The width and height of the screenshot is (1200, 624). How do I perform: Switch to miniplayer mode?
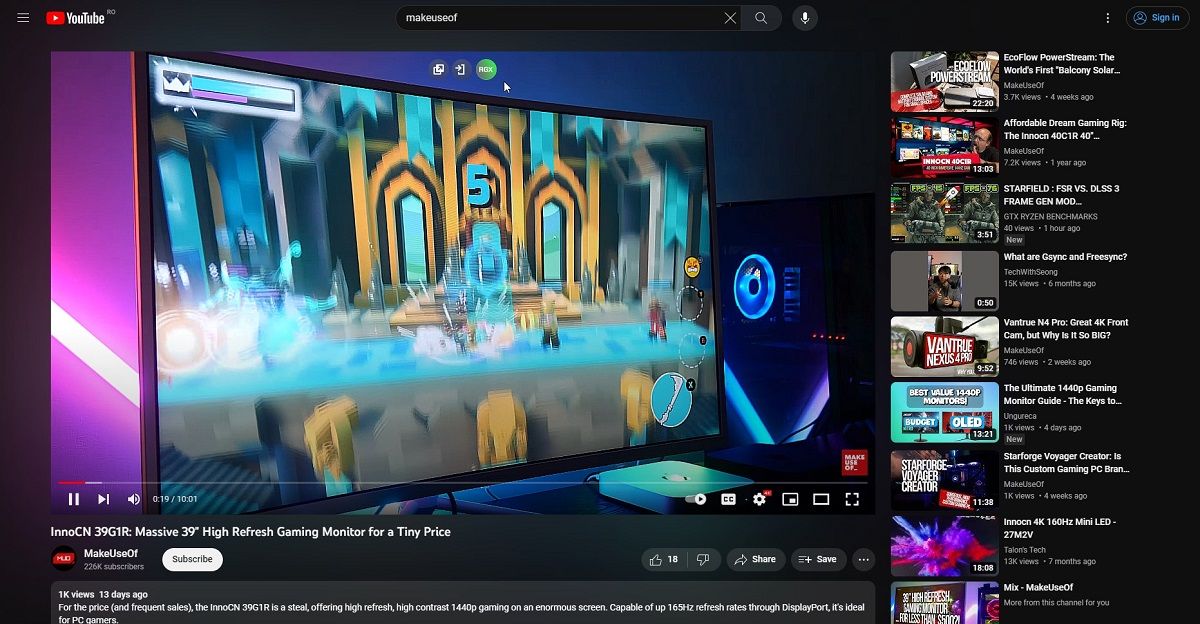790,499
